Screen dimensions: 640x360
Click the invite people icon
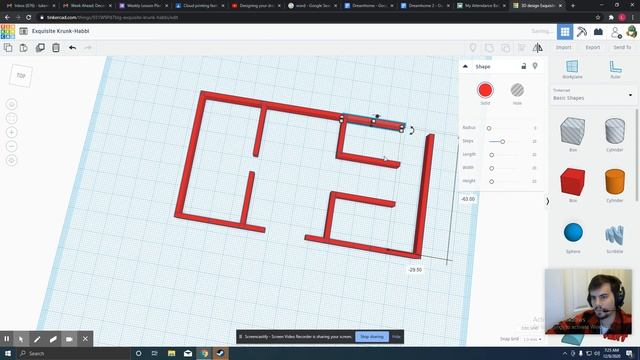pos(616,32)
